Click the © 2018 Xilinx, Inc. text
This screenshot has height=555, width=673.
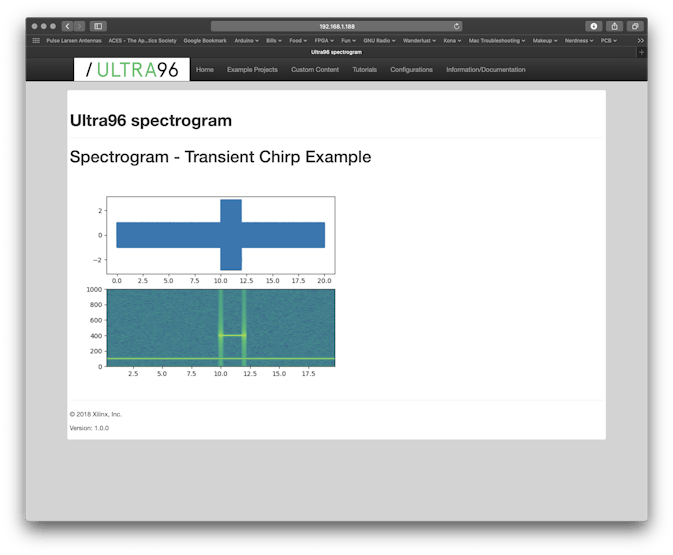pyautogui.click(x=96, y=414)
